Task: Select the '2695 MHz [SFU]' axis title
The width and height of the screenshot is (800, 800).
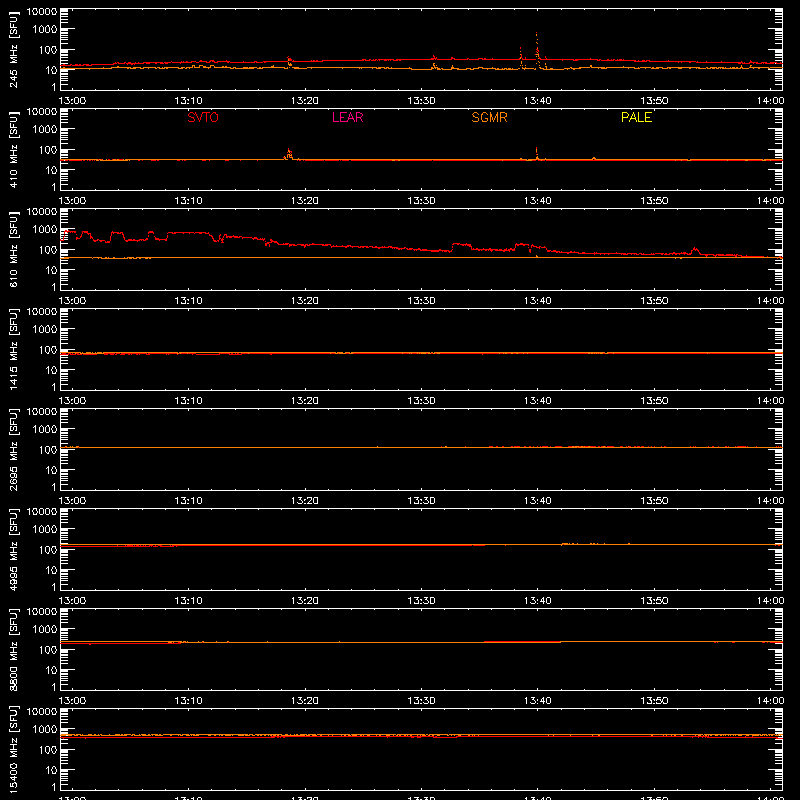Action: pos(14,449)
